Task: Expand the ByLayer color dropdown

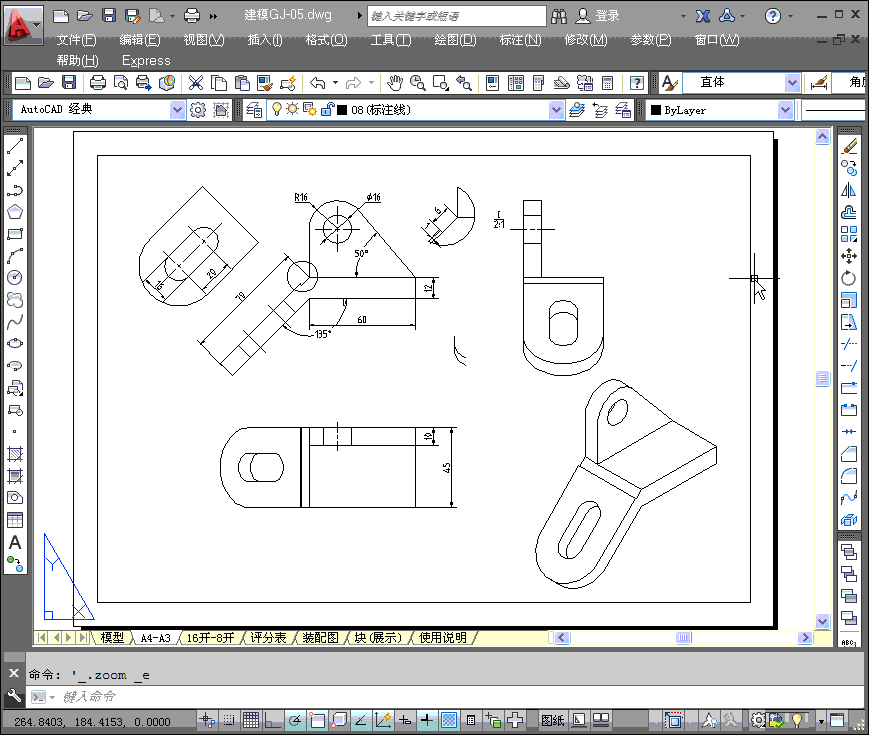Action: [785, 110]
